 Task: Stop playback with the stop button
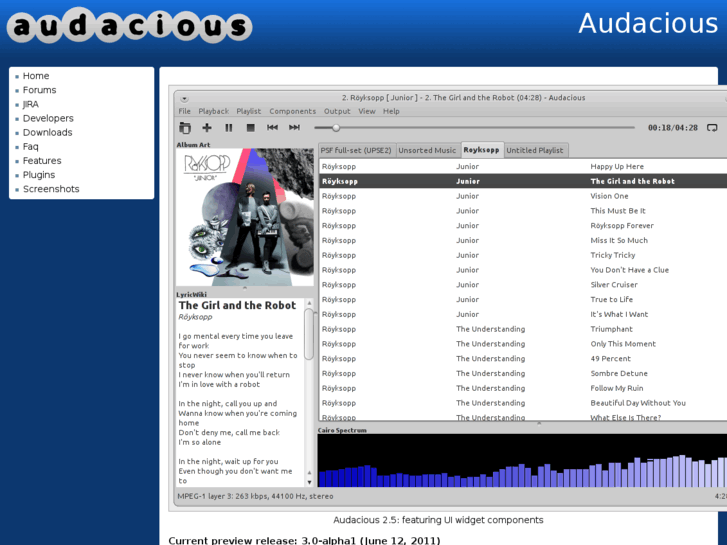click(250, 128)
